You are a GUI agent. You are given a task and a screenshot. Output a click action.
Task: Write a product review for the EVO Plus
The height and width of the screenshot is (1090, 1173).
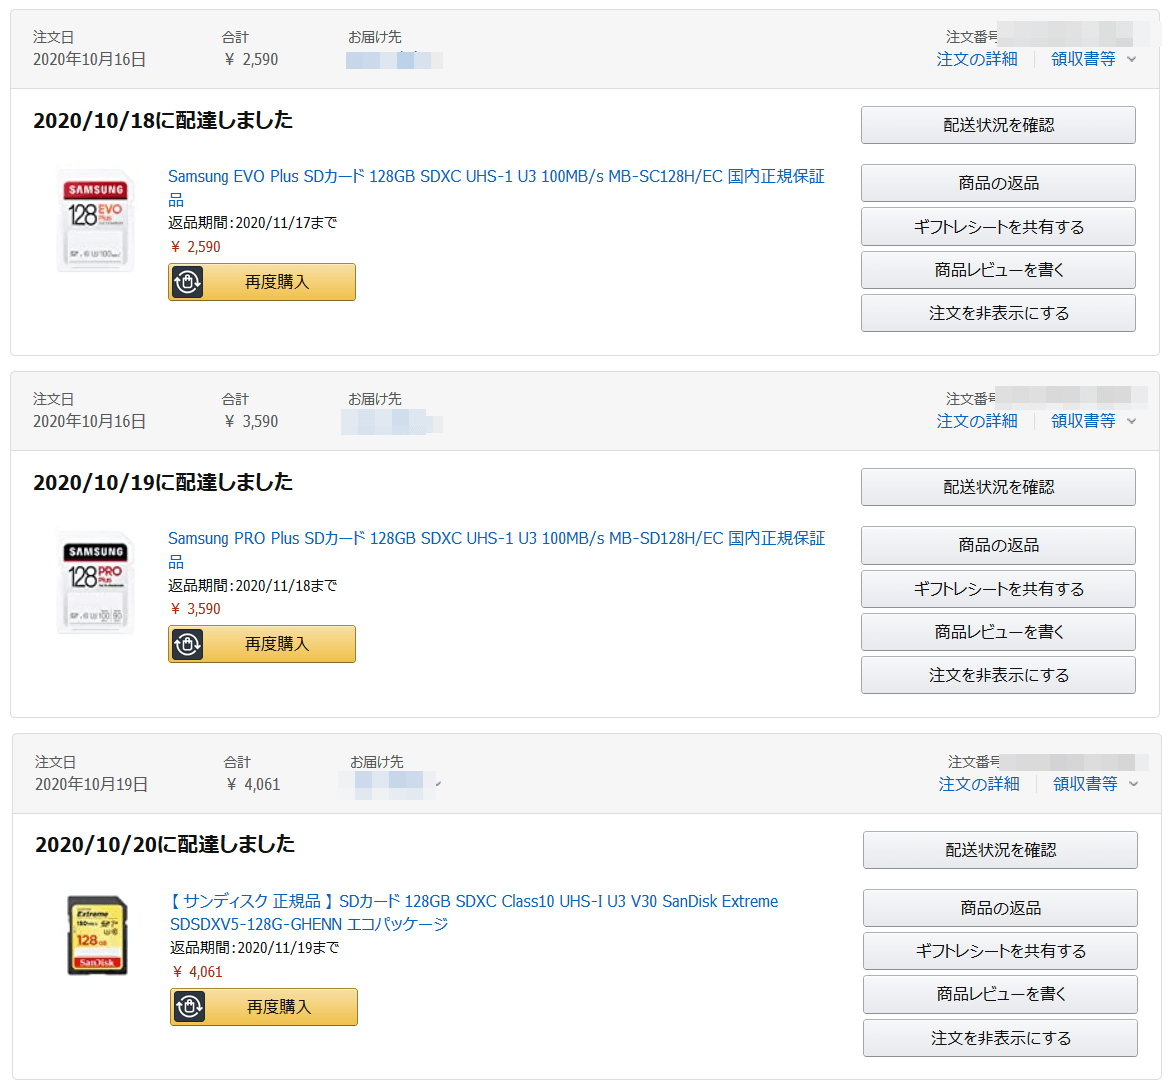pyautogui.click(x=998, y=270)
